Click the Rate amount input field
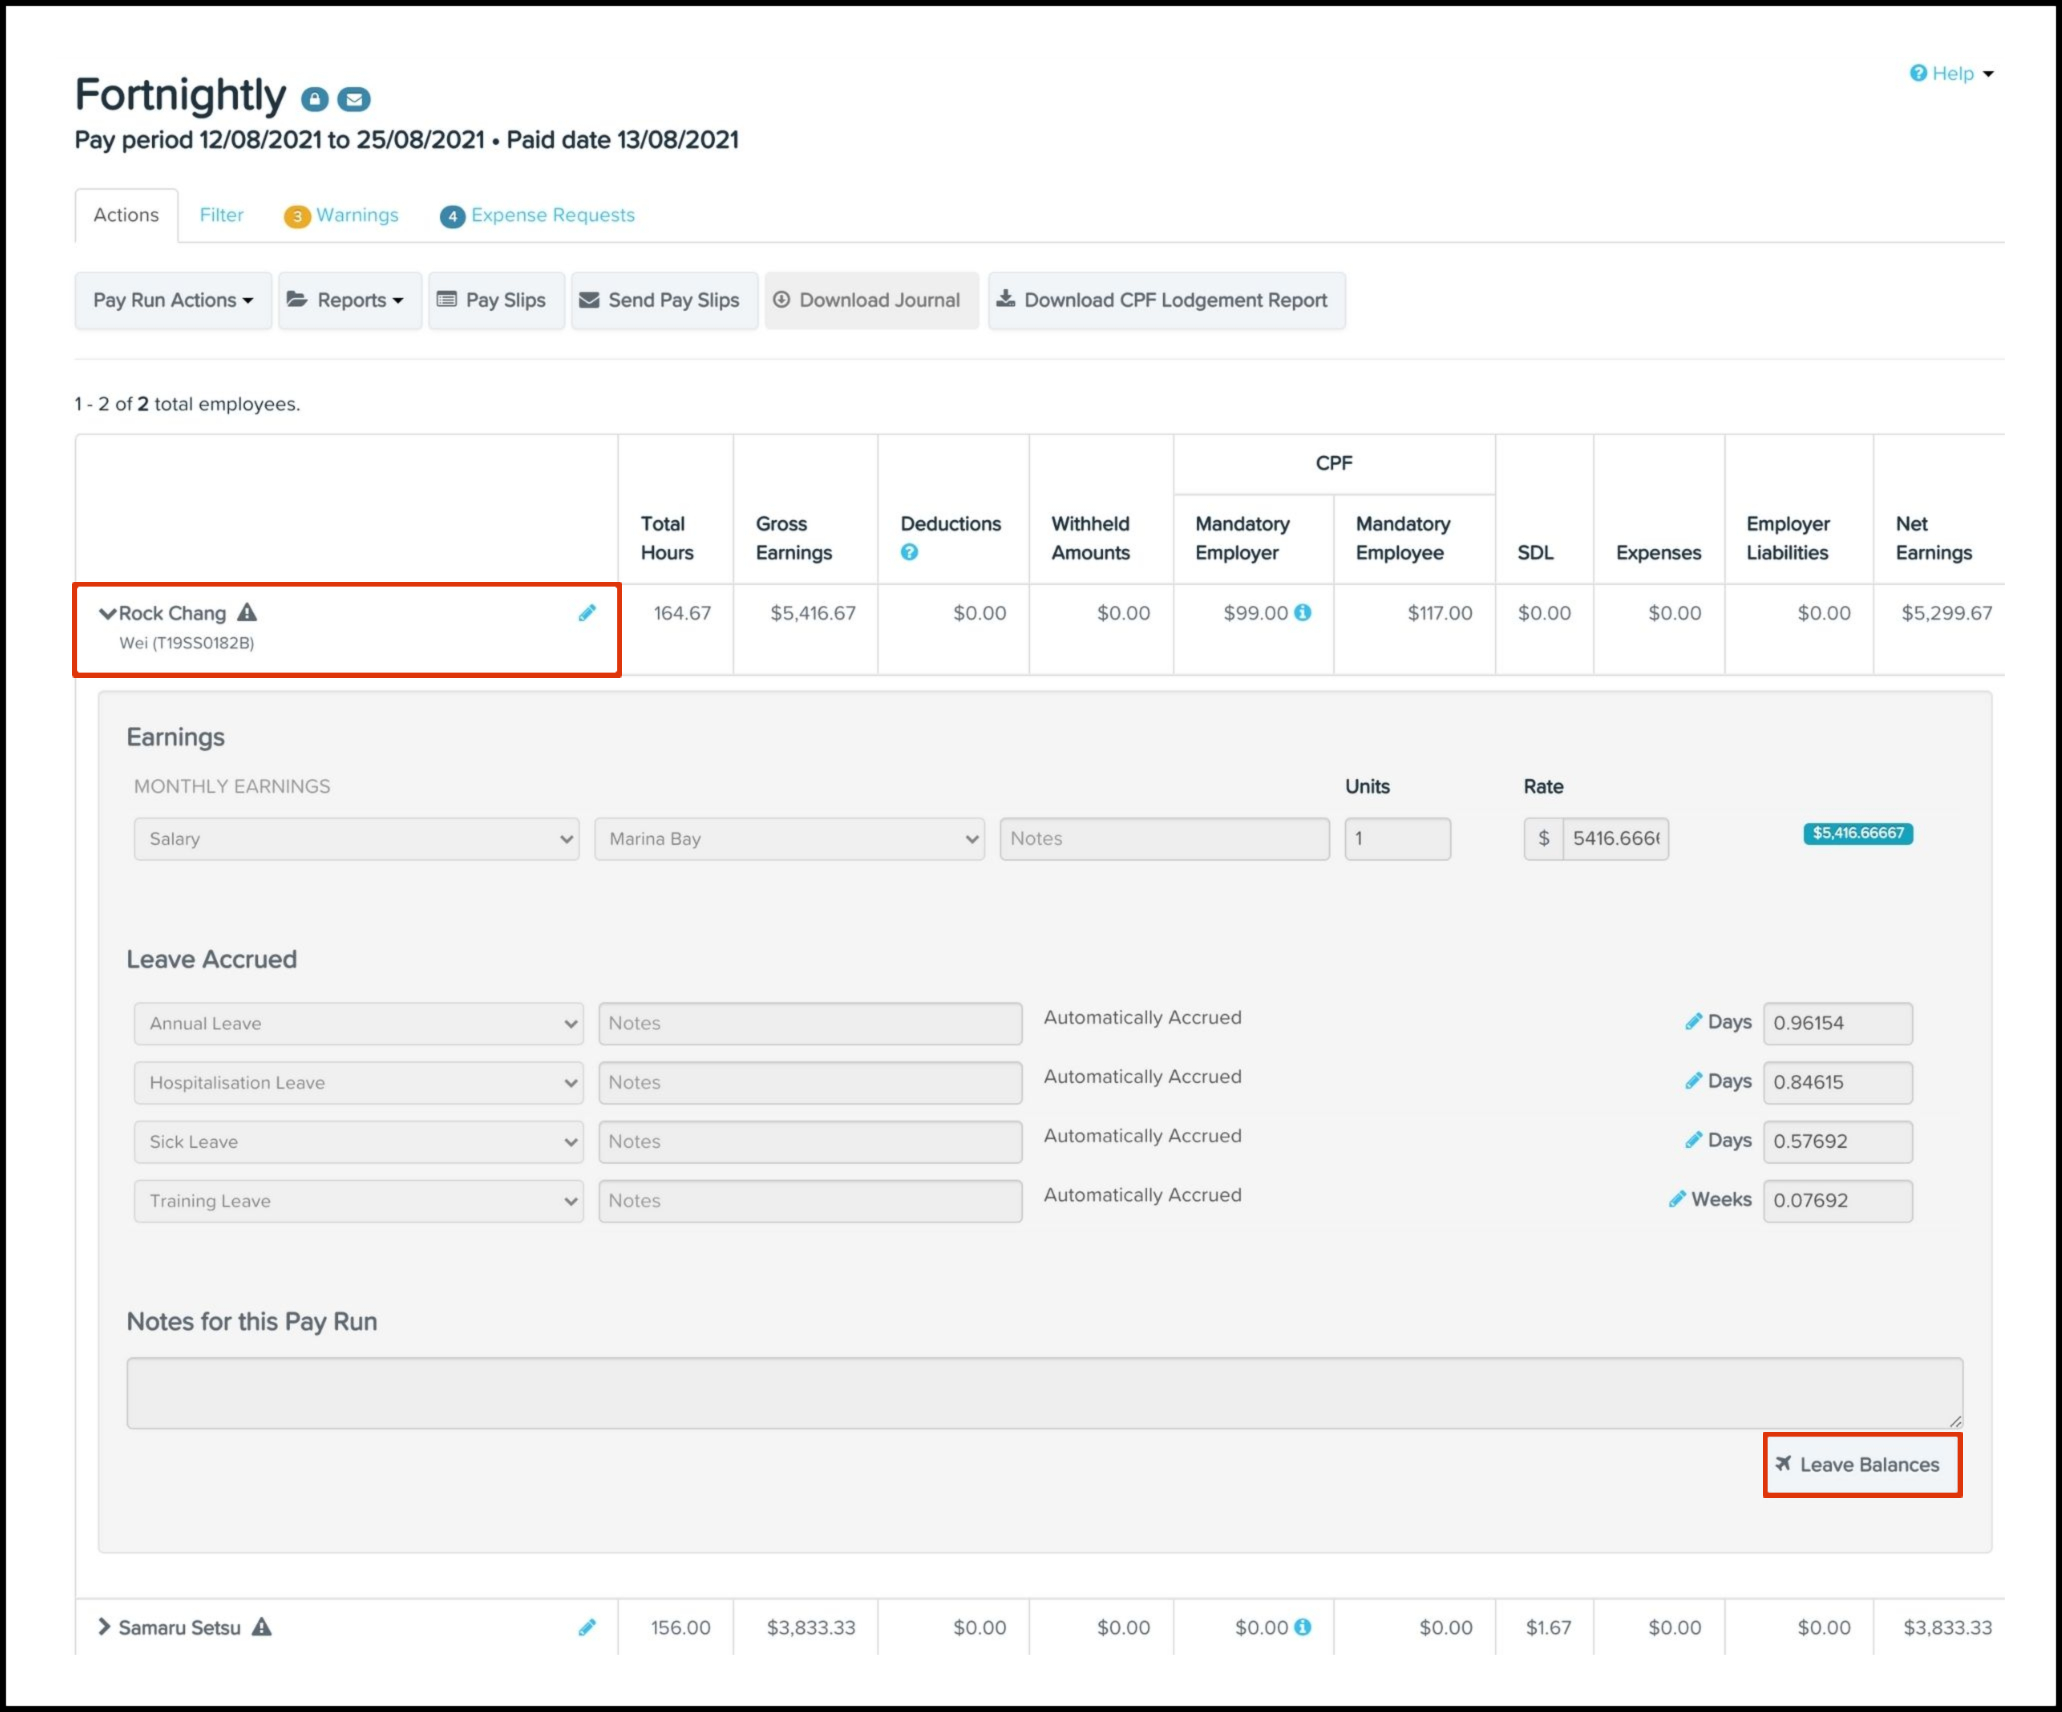The image size is (2062, 1712). point(1616,839)
